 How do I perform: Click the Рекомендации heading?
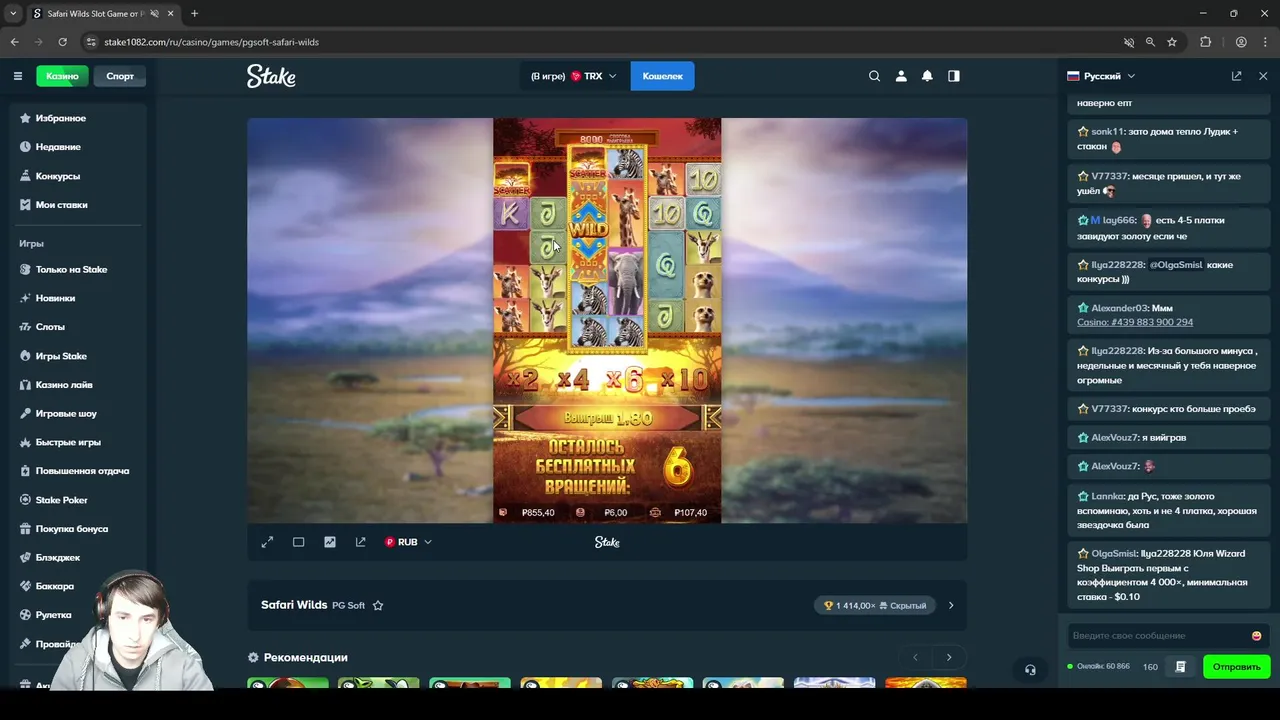(305, 657)
